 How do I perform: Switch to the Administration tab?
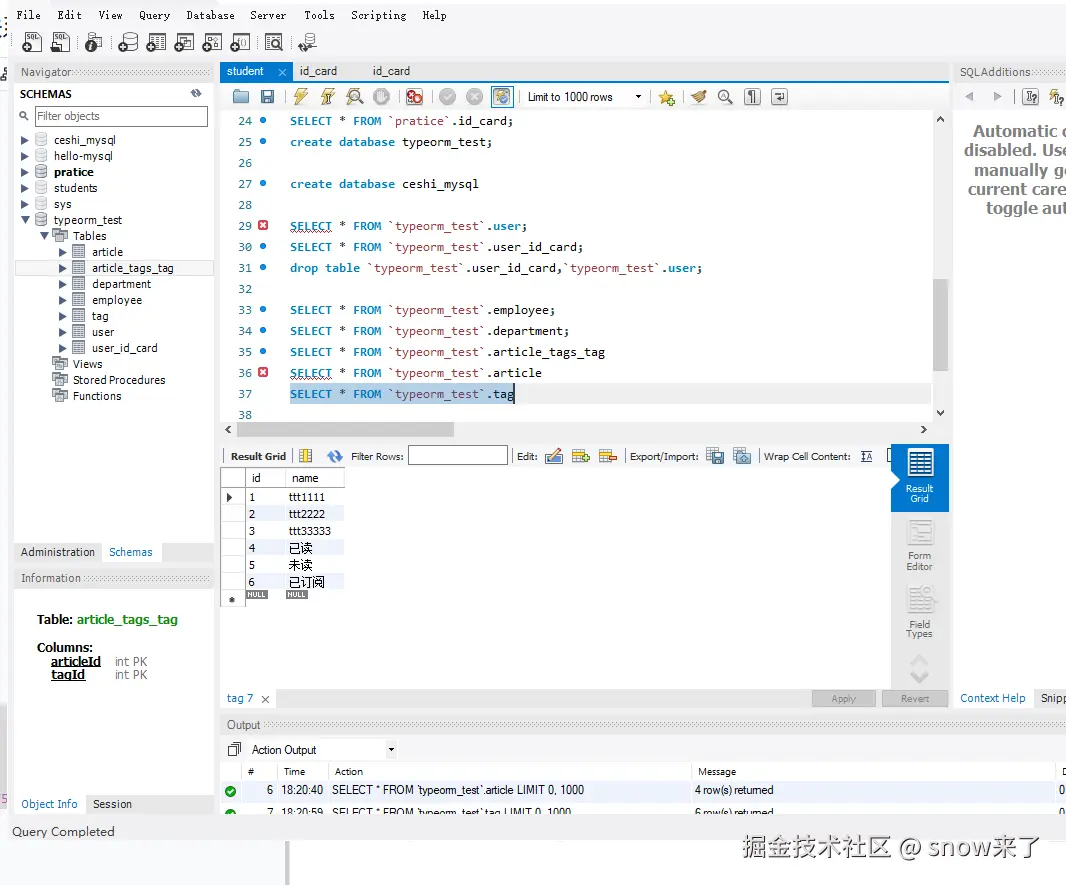(x=58, y=552)
